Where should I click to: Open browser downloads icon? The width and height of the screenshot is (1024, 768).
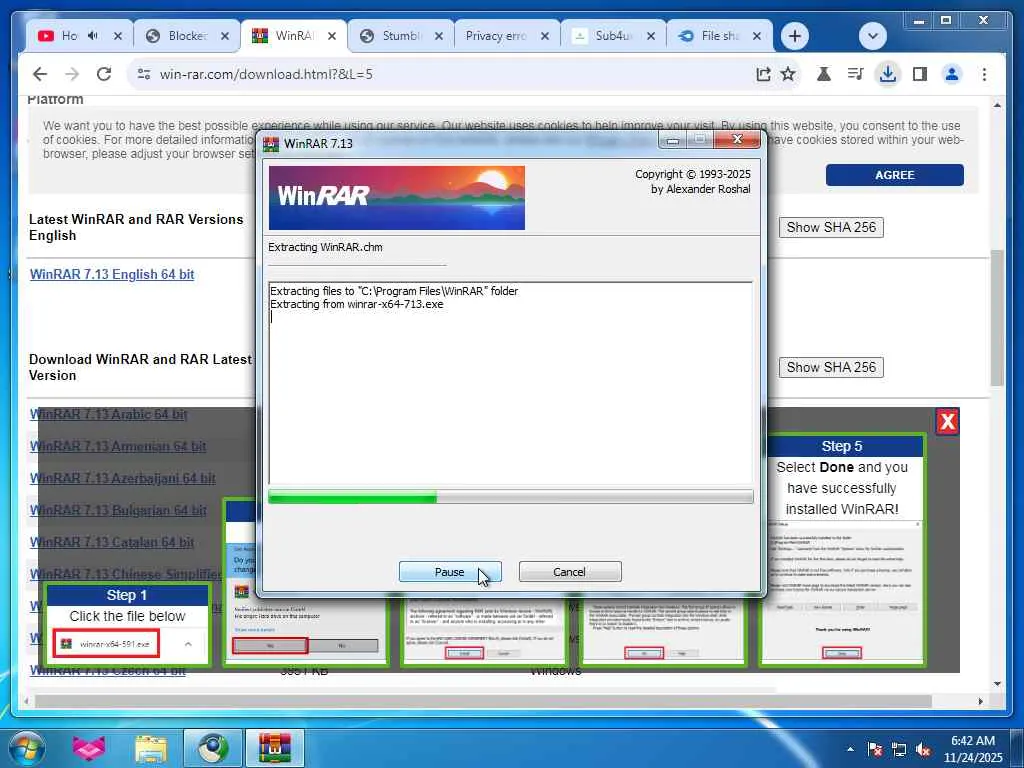tap(888, 74)
